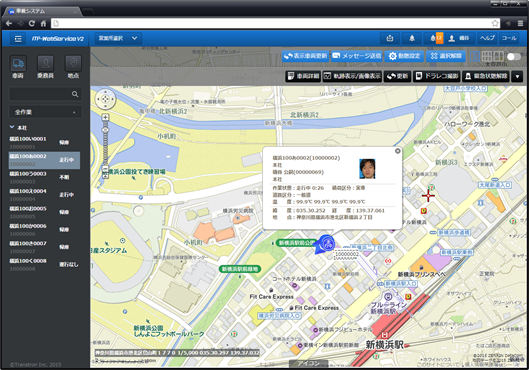Collapse the 本社 vehicle group

(12, 127)
